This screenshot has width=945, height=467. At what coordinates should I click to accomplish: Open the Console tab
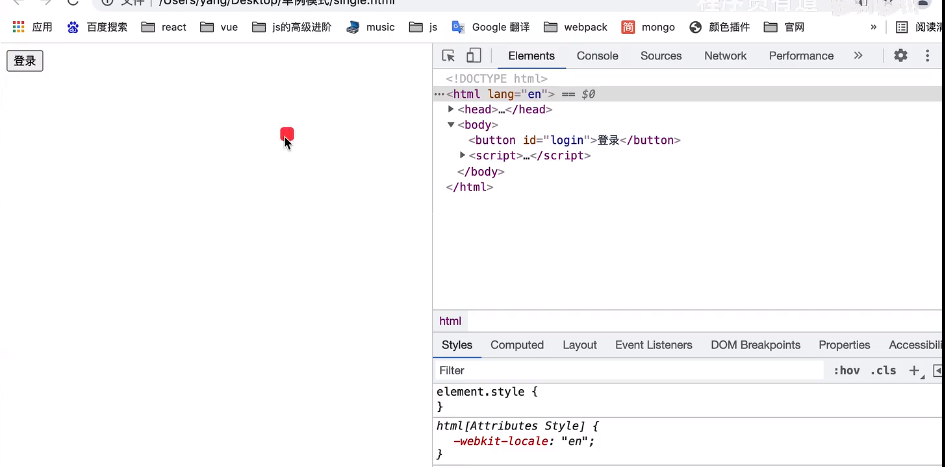click(x=597, y=55)
